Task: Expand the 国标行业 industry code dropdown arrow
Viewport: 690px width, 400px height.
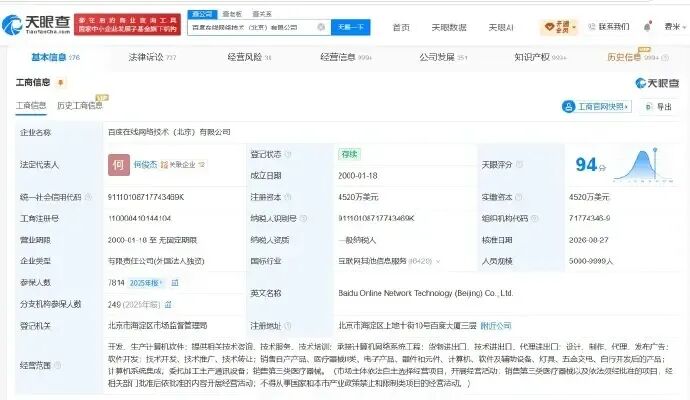Action: (x=438, y=261)
